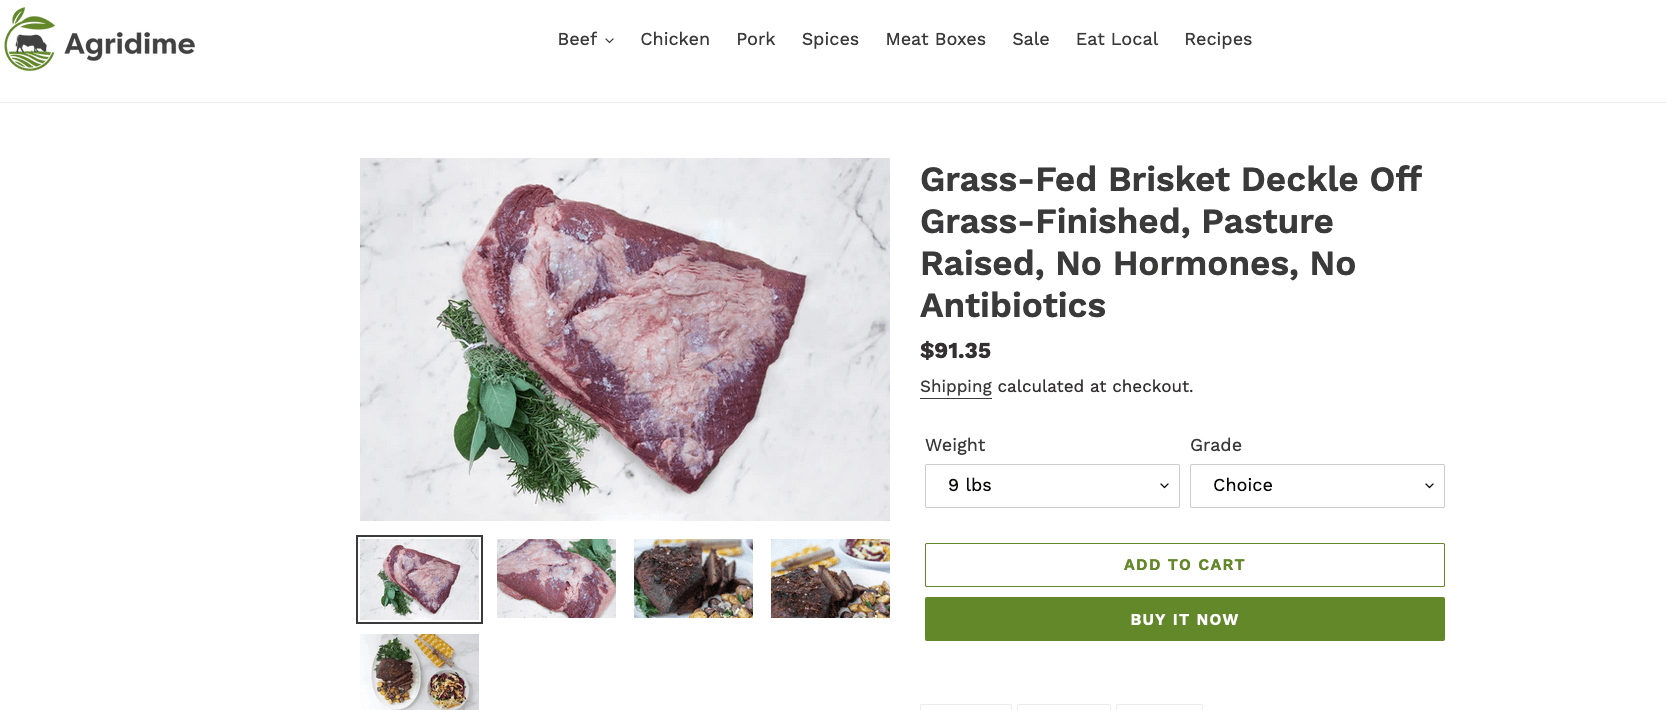Click the currently selected first thumbnail
The image size is (1666, 710).
tap(419, 578)
